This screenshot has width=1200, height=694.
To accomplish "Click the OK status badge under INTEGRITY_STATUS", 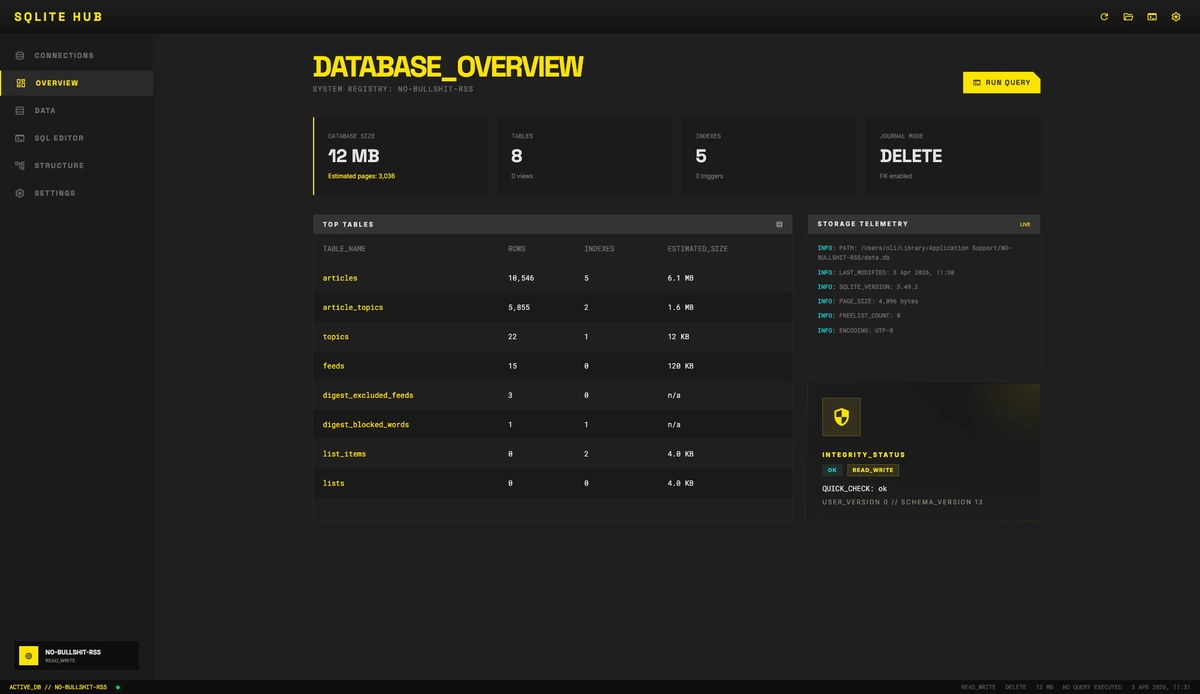I will click(x=833, y=470).
